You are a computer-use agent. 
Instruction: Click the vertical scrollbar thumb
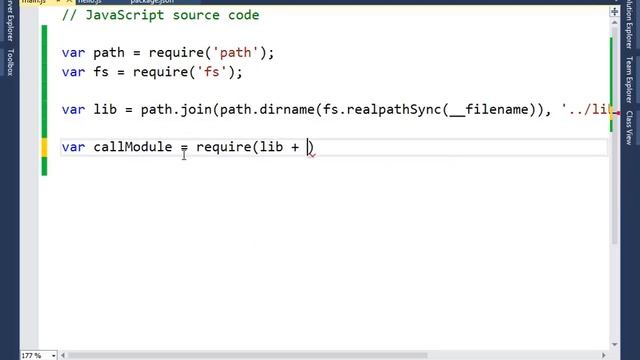pyautogui.click(x=614, y=136)
